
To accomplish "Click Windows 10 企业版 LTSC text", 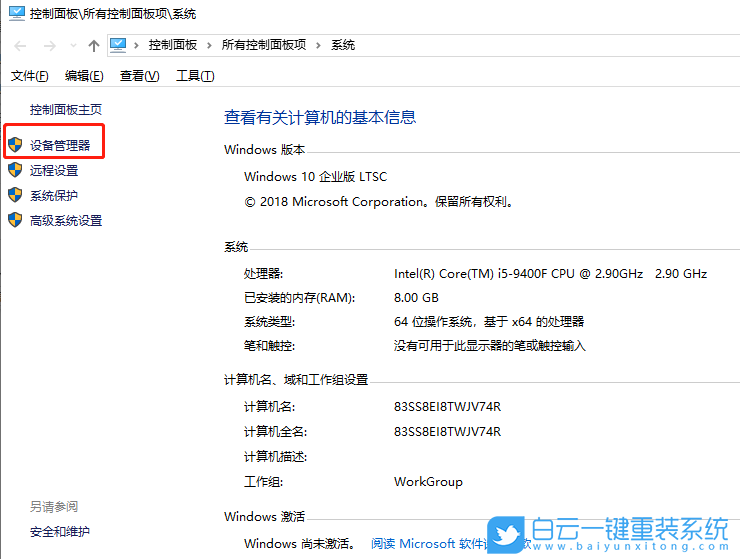I will point(315,177).
